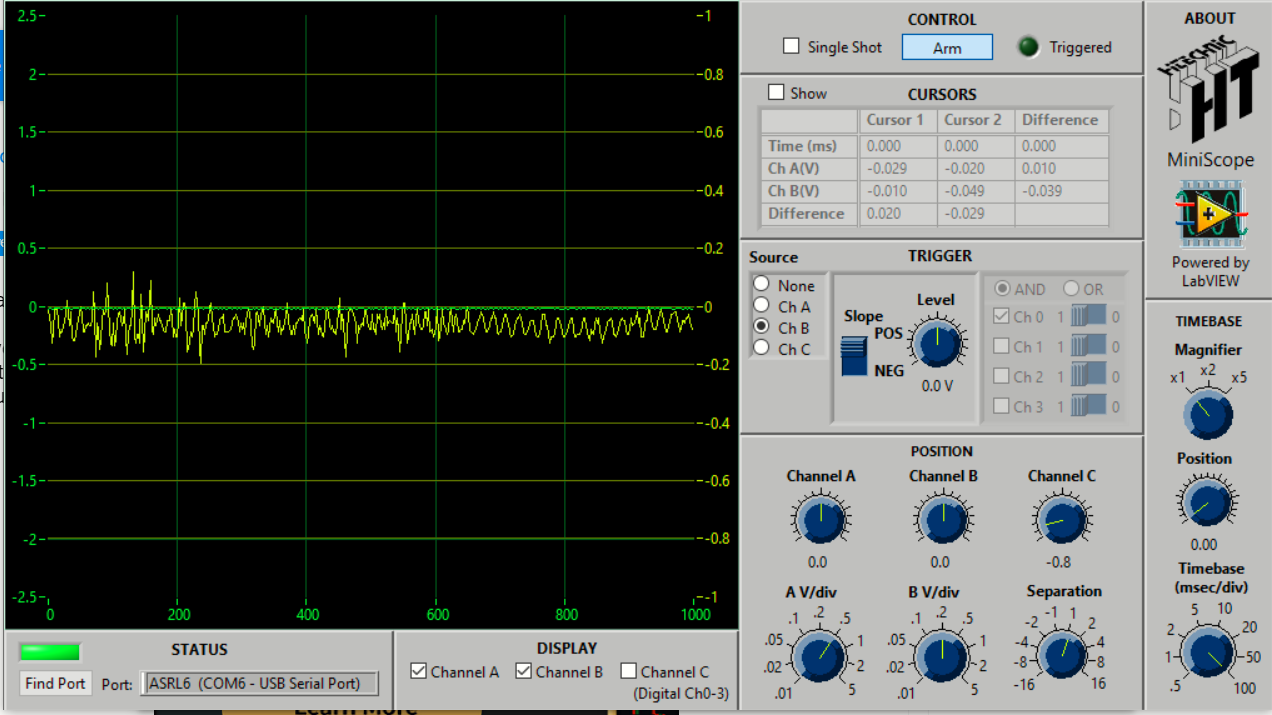Adjust the trigger Level knob
The height and width of the screenshot is (715, 1272).
point(937,343)
